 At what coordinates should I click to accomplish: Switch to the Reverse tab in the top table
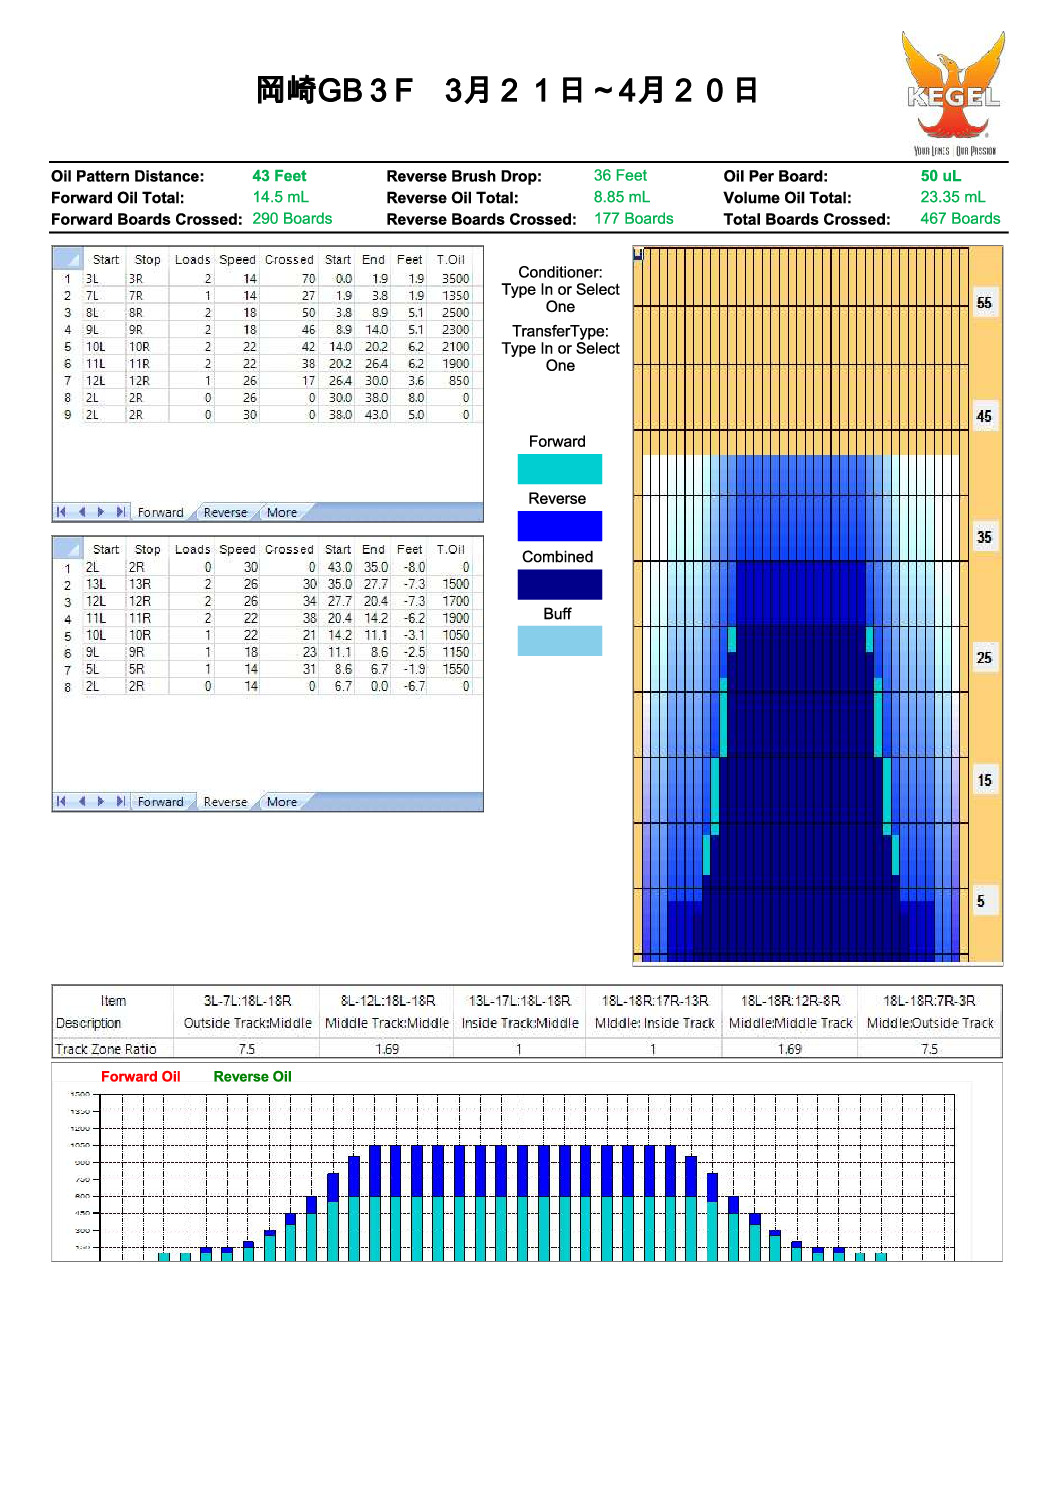(x=225, y=512)
